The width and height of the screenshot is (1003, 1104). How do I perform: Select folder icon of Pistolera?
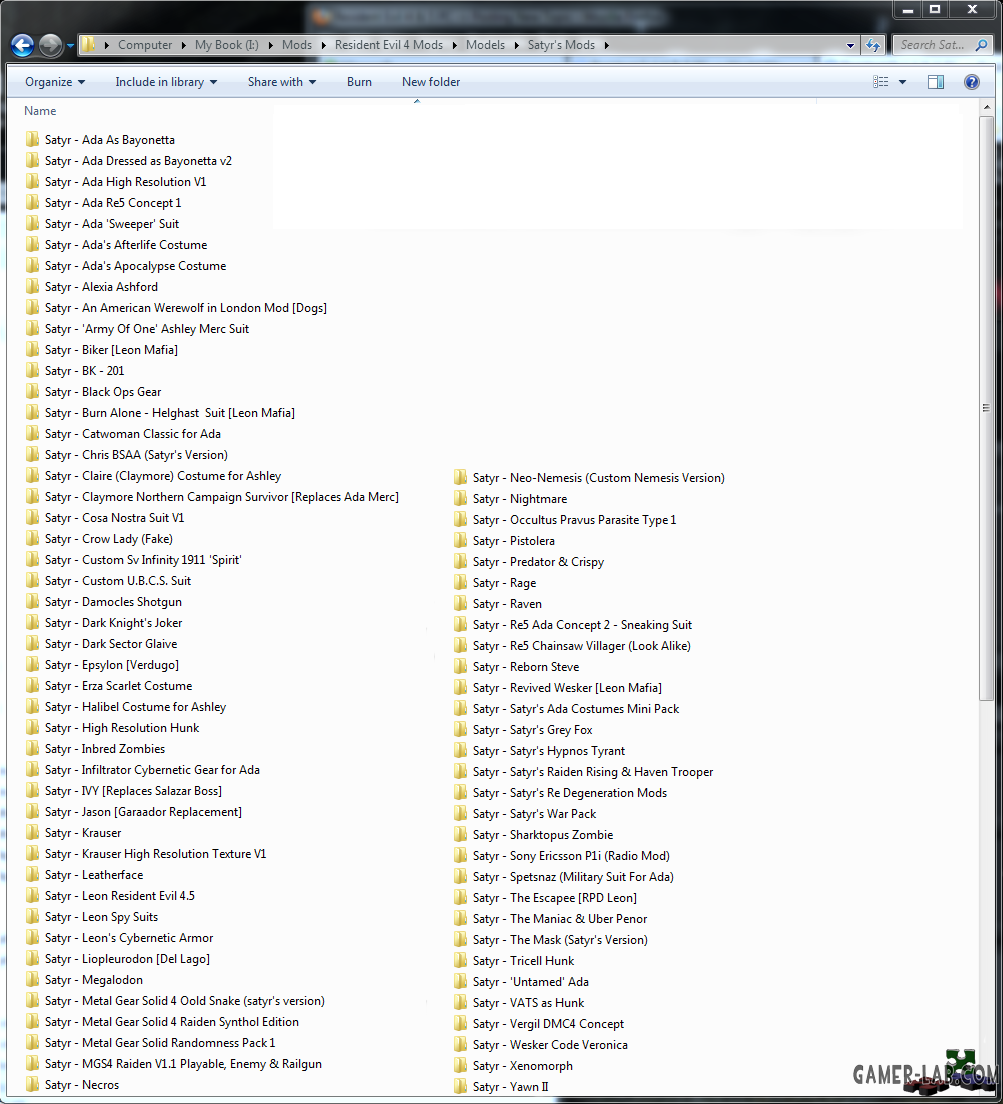[460, 541]
